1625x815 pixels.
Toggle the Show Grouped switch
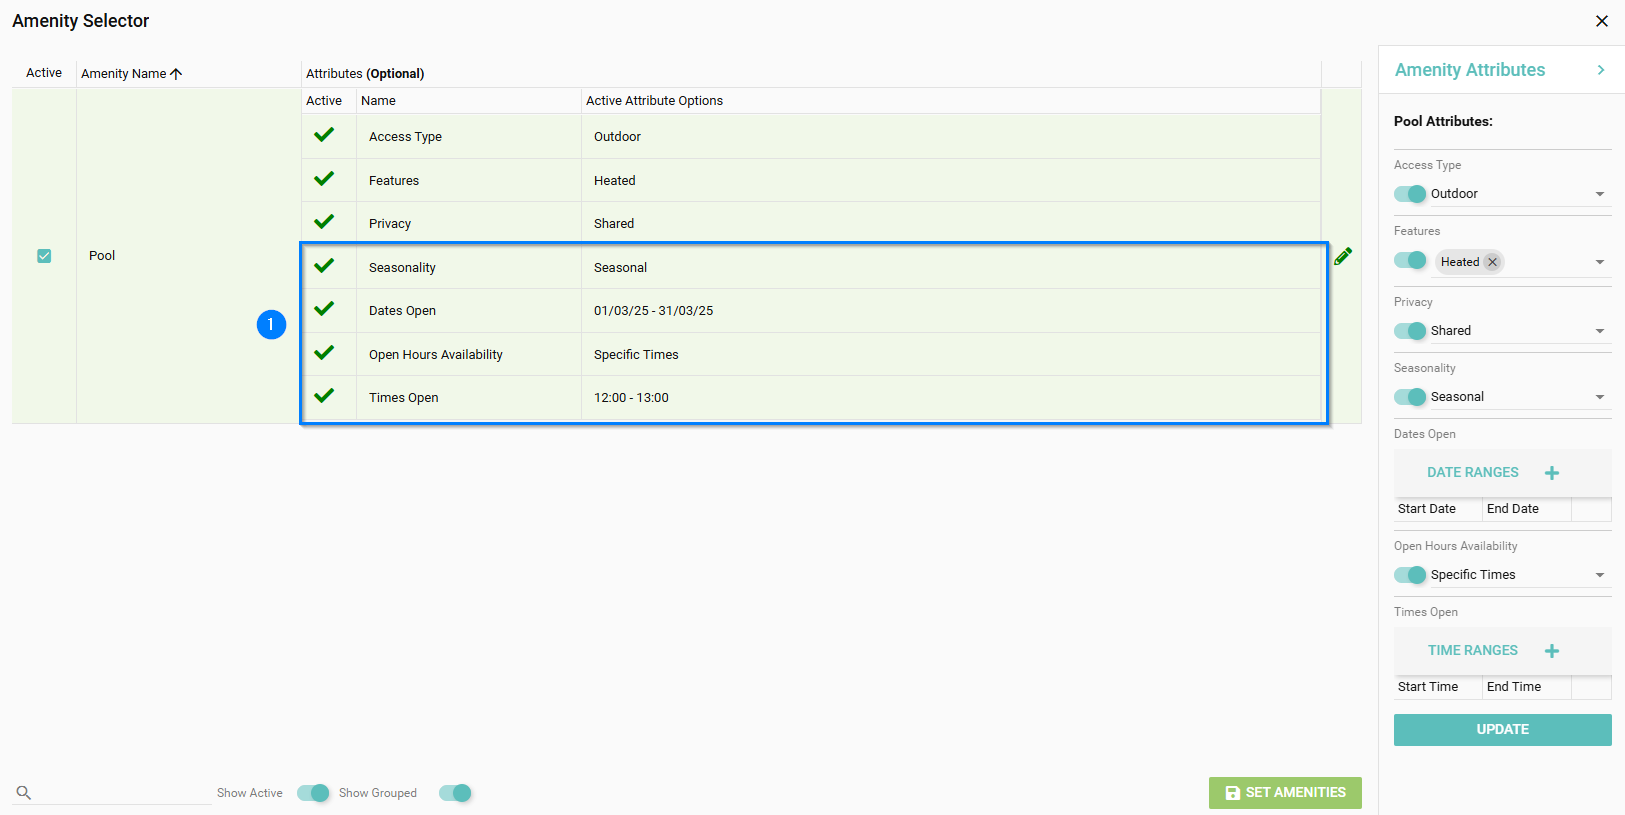point(455,793)
